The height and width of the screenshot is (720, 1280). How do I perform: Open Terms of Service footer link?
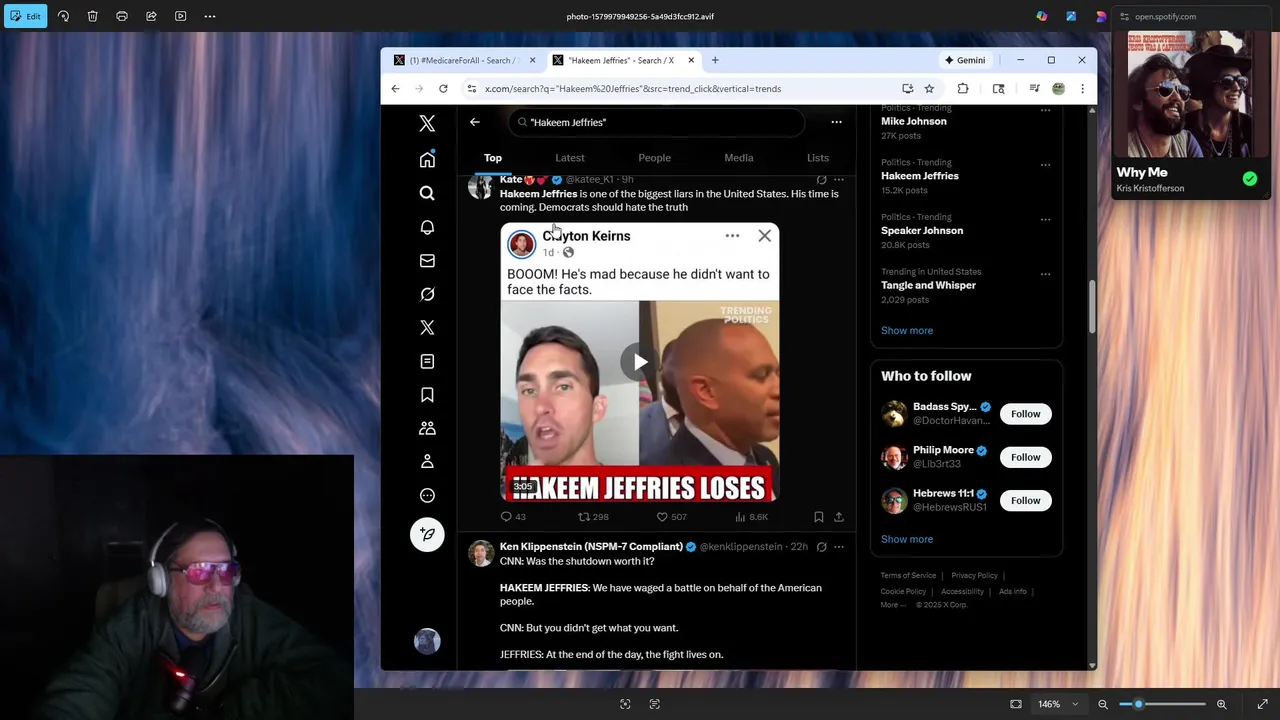(x=908, y=576)
